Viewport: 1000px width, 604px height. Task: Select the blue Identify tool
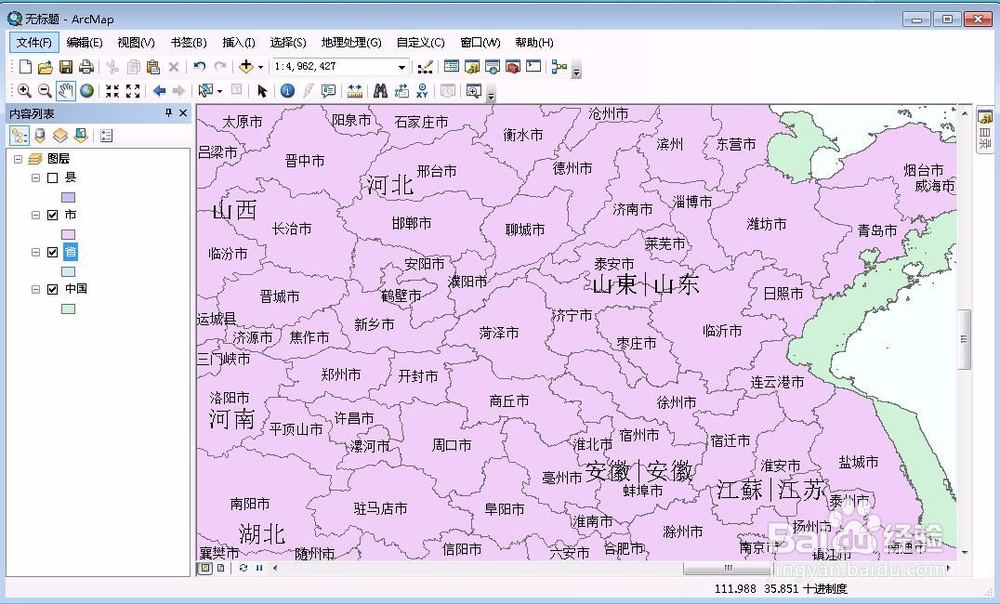(288, 91)
